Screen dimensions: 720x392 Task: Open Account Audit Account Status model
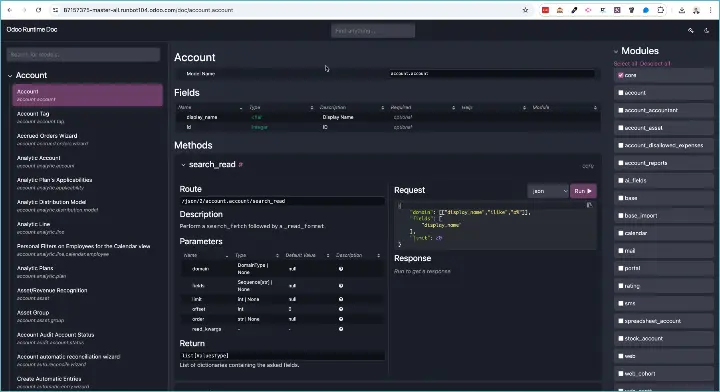click(x=87, y=338)
